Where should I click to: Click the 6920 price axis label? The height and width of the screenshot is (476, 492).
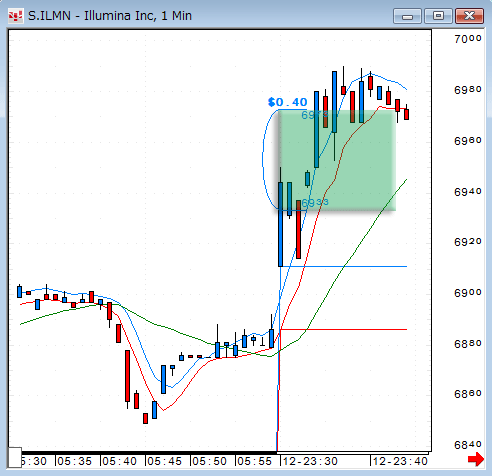[x=468, y=242]
